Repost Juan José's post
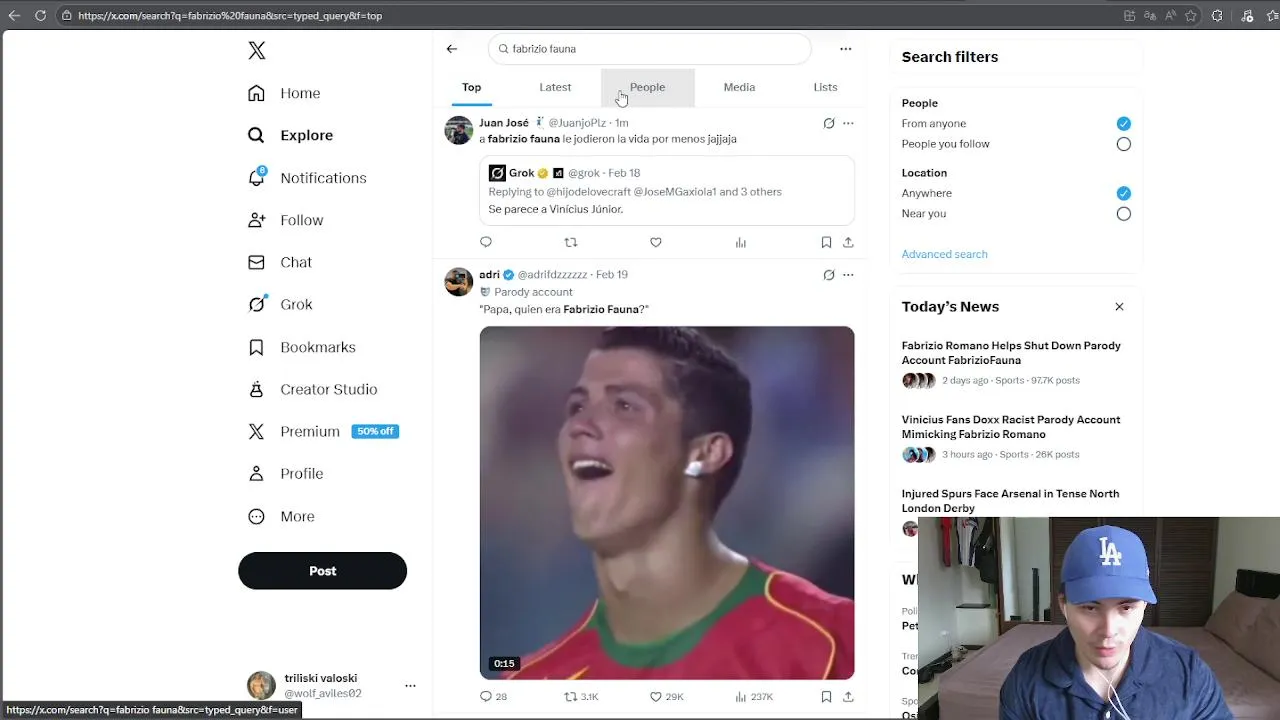The image size is (1280, 720). tap(571, 242)
